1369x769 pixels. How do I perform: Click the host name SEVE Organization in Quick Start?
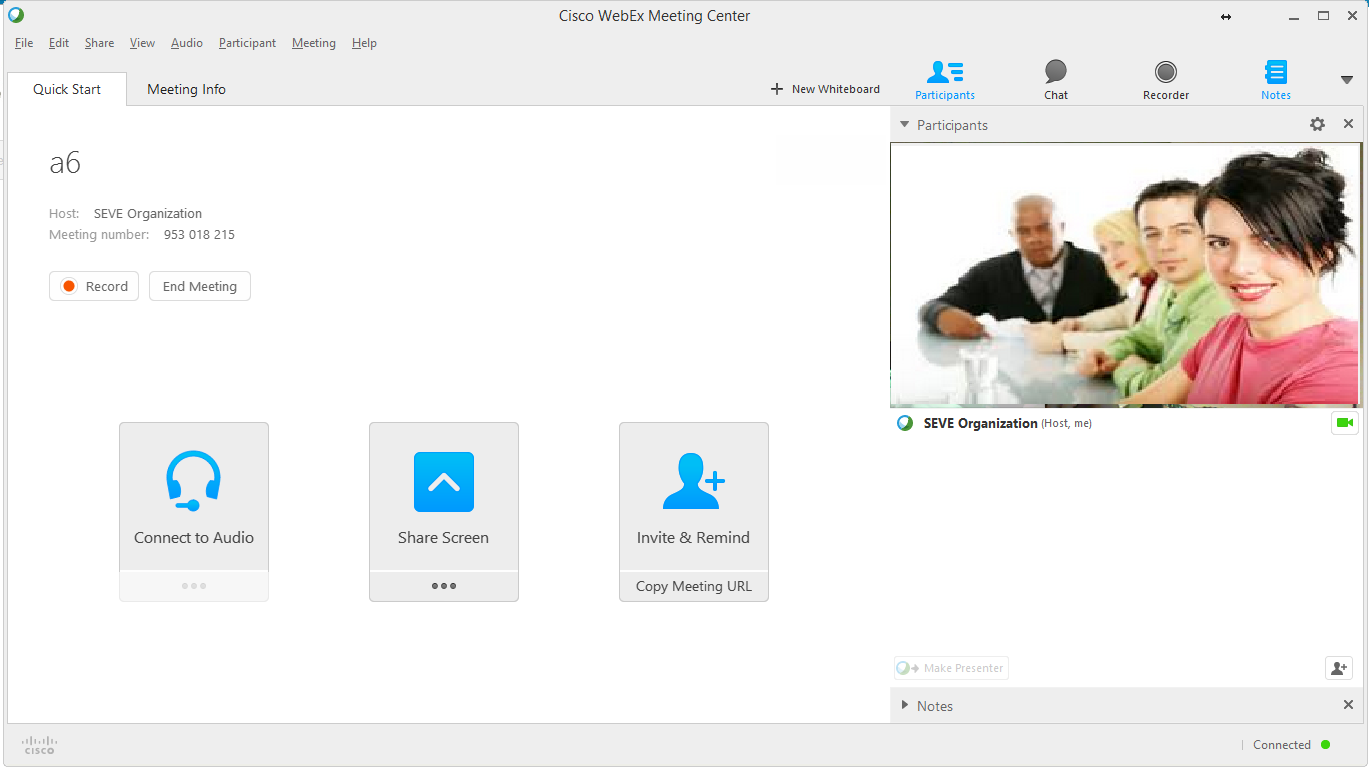point(148,214)
